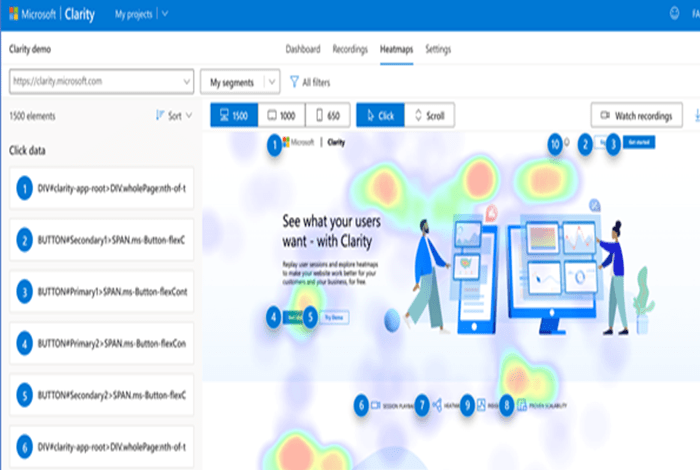
Task: Switch to tablet 1000 width view
Action: tap(282, 115)
